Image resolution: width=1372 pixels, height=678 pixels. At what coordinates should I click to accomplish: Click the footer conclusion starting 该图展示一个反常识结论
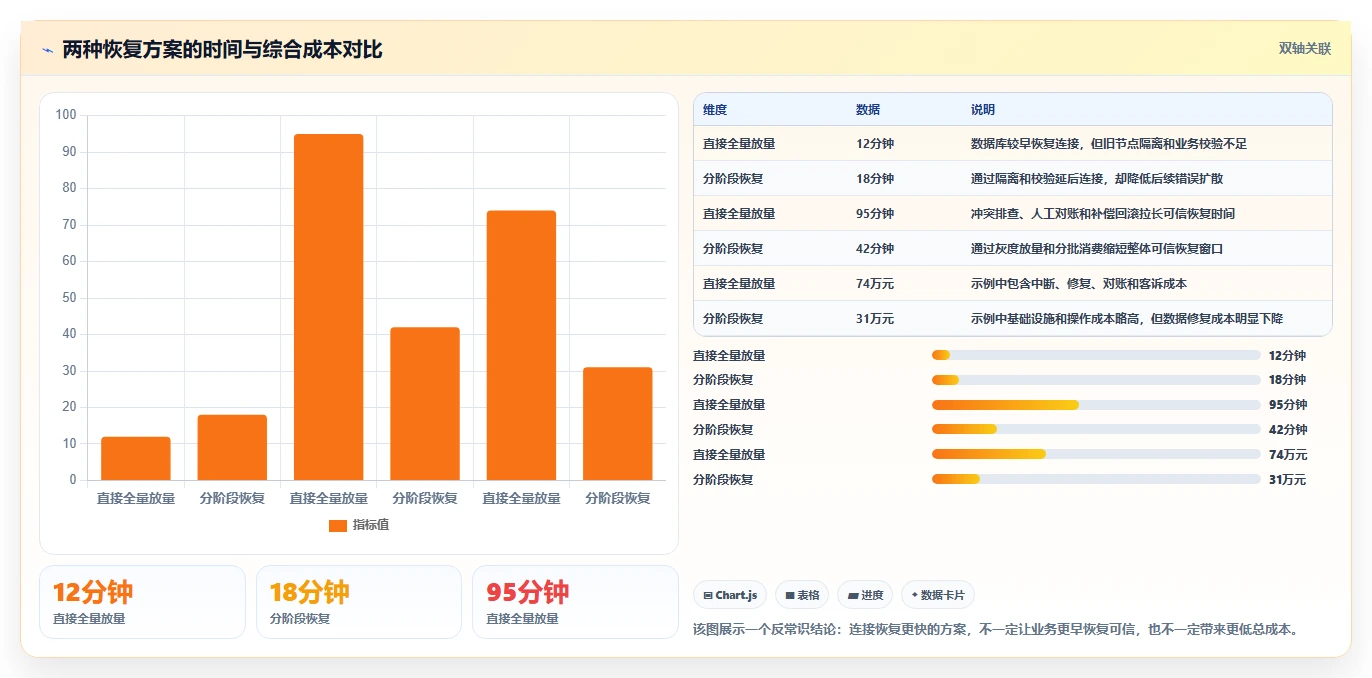(x=997, y=629)
